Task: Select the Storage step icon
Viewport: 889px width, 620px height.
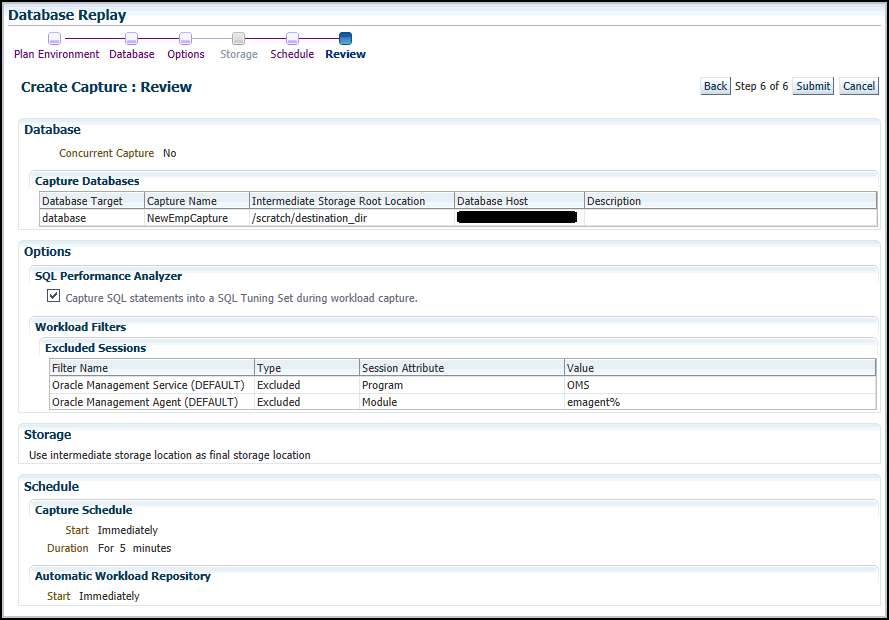Action: tap(238, 37)
